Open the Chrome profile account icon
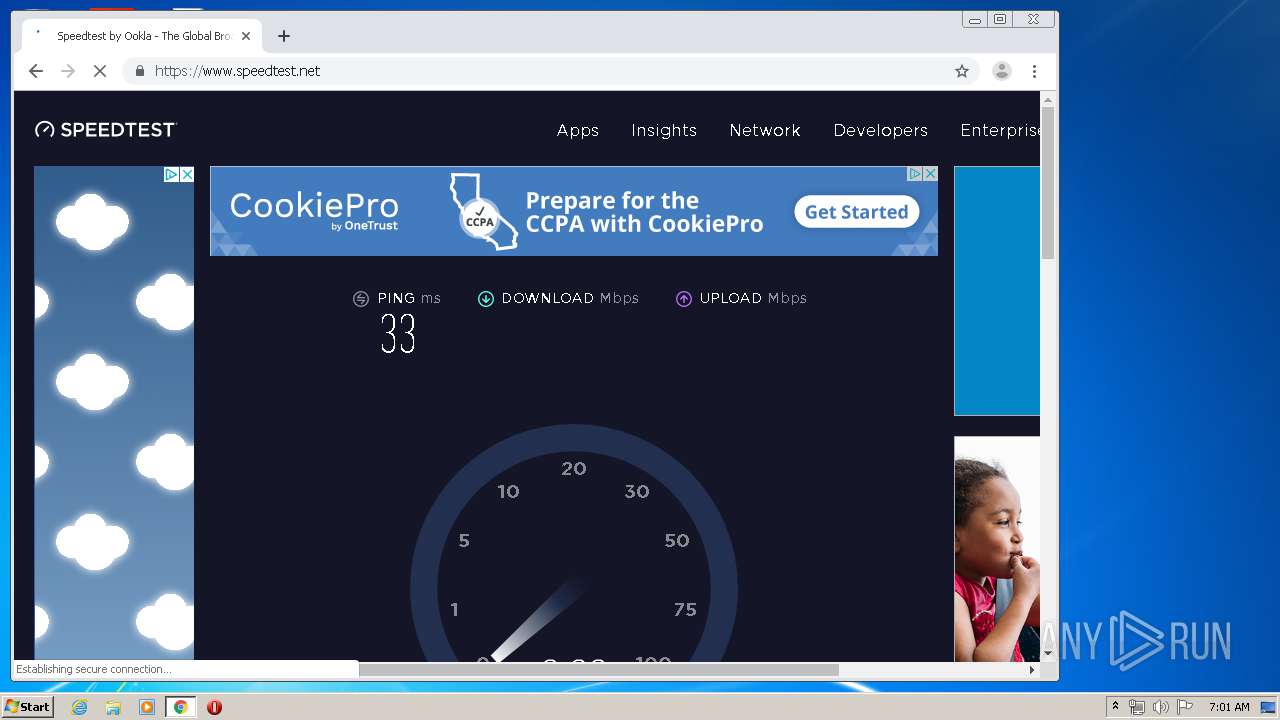The height and width of the screenshot is (720, 1280). point(1001,71)
